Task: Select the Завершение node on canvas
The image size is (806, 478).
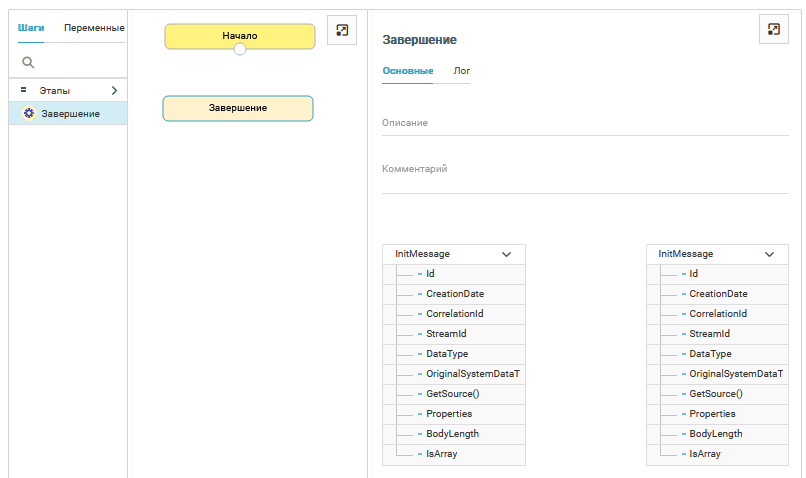Action: pyautogui.click(x=238, y=108)
